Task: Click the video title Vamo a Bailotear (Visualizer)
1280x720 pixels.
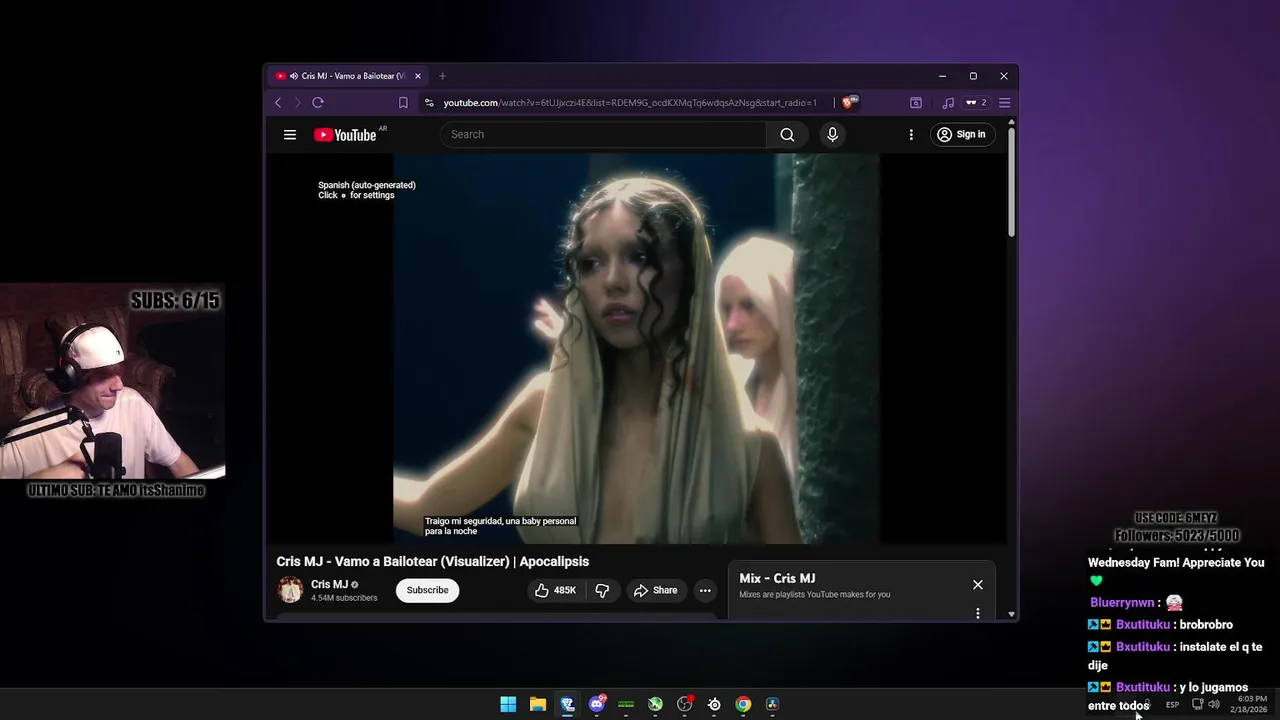Action: (x=432, y=562)
